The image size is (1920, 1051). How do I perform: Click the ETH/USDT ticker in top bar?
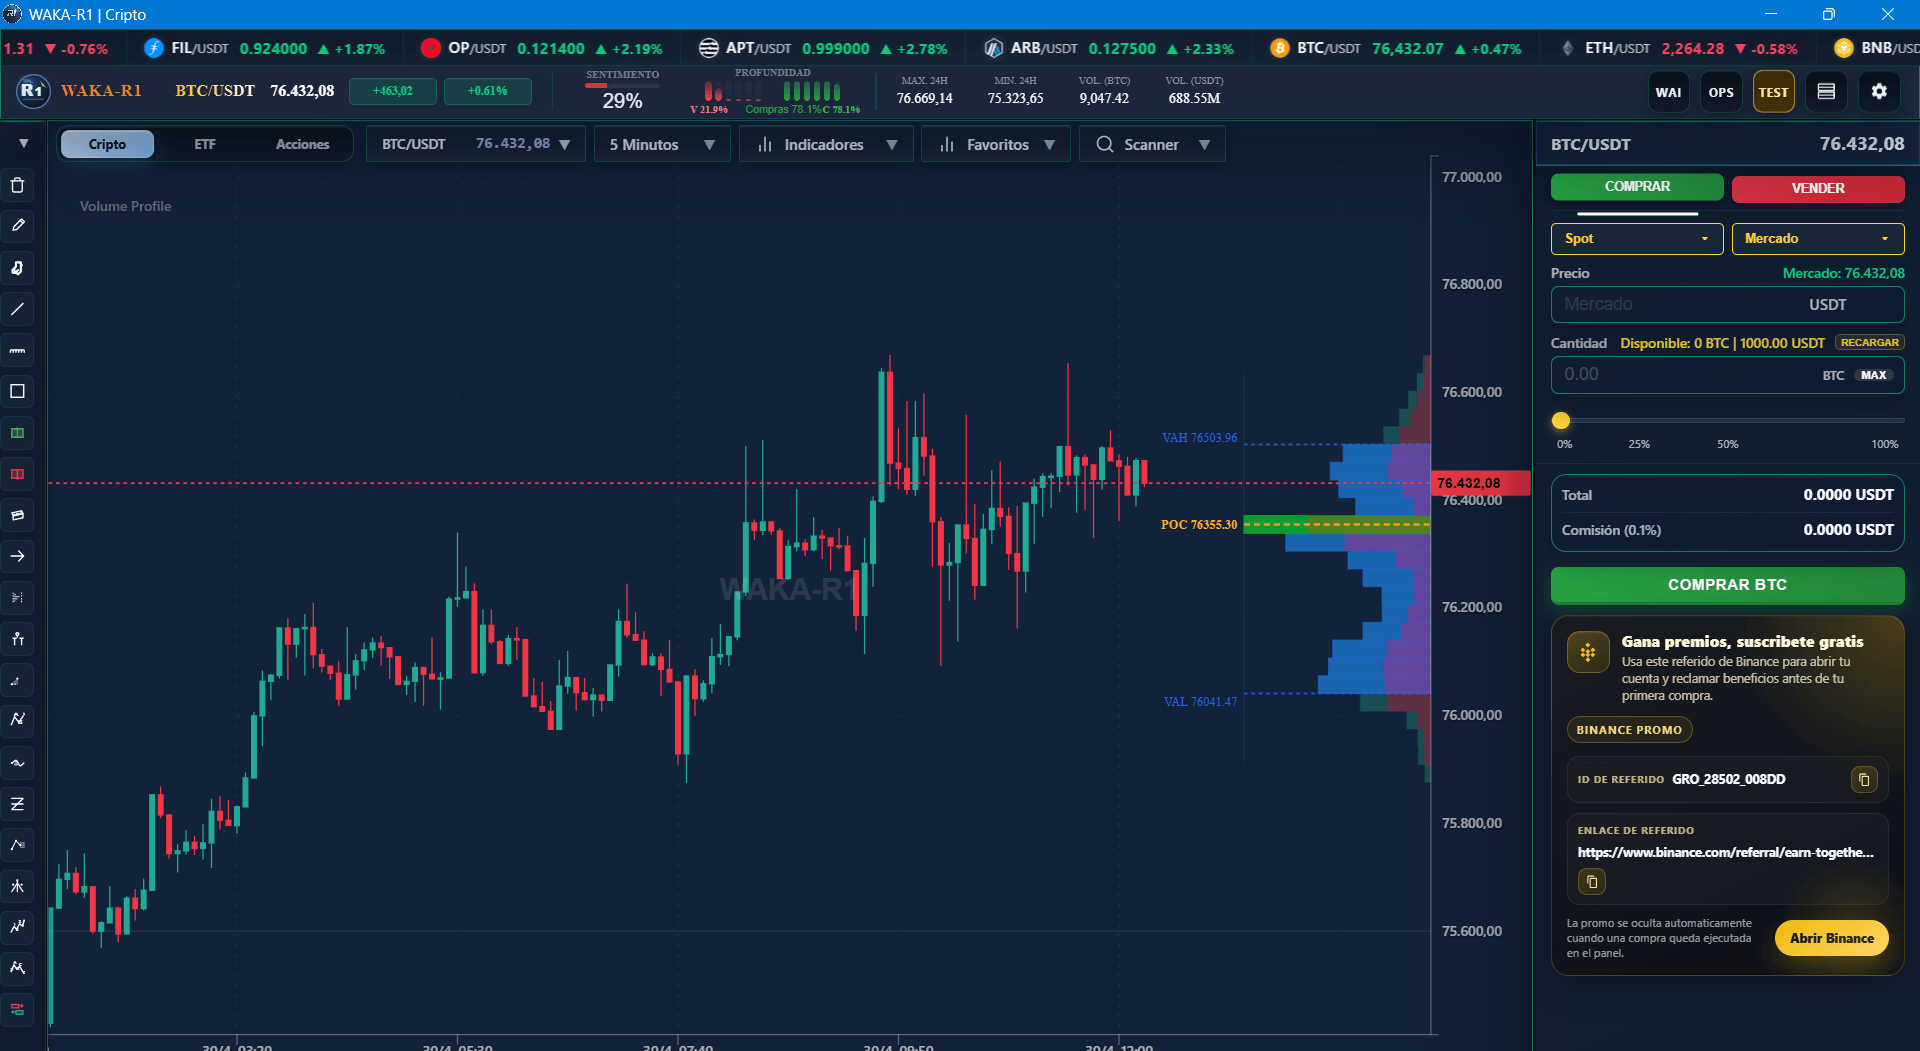(x=1680, y=48)
